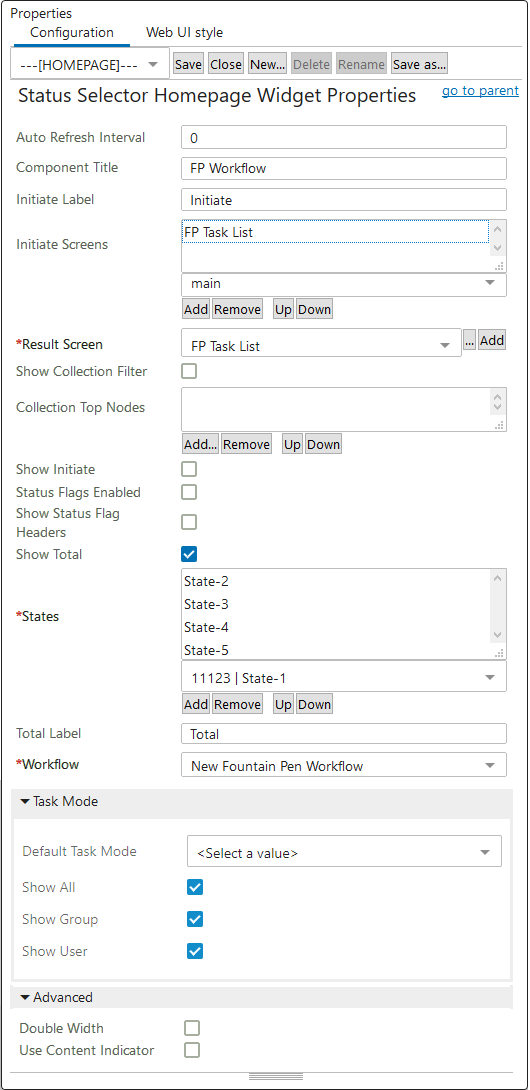Click the ellipsis button beside Result Screen
The height and width of the screenshot is (1090, 530).
click(x=469, y=341)
